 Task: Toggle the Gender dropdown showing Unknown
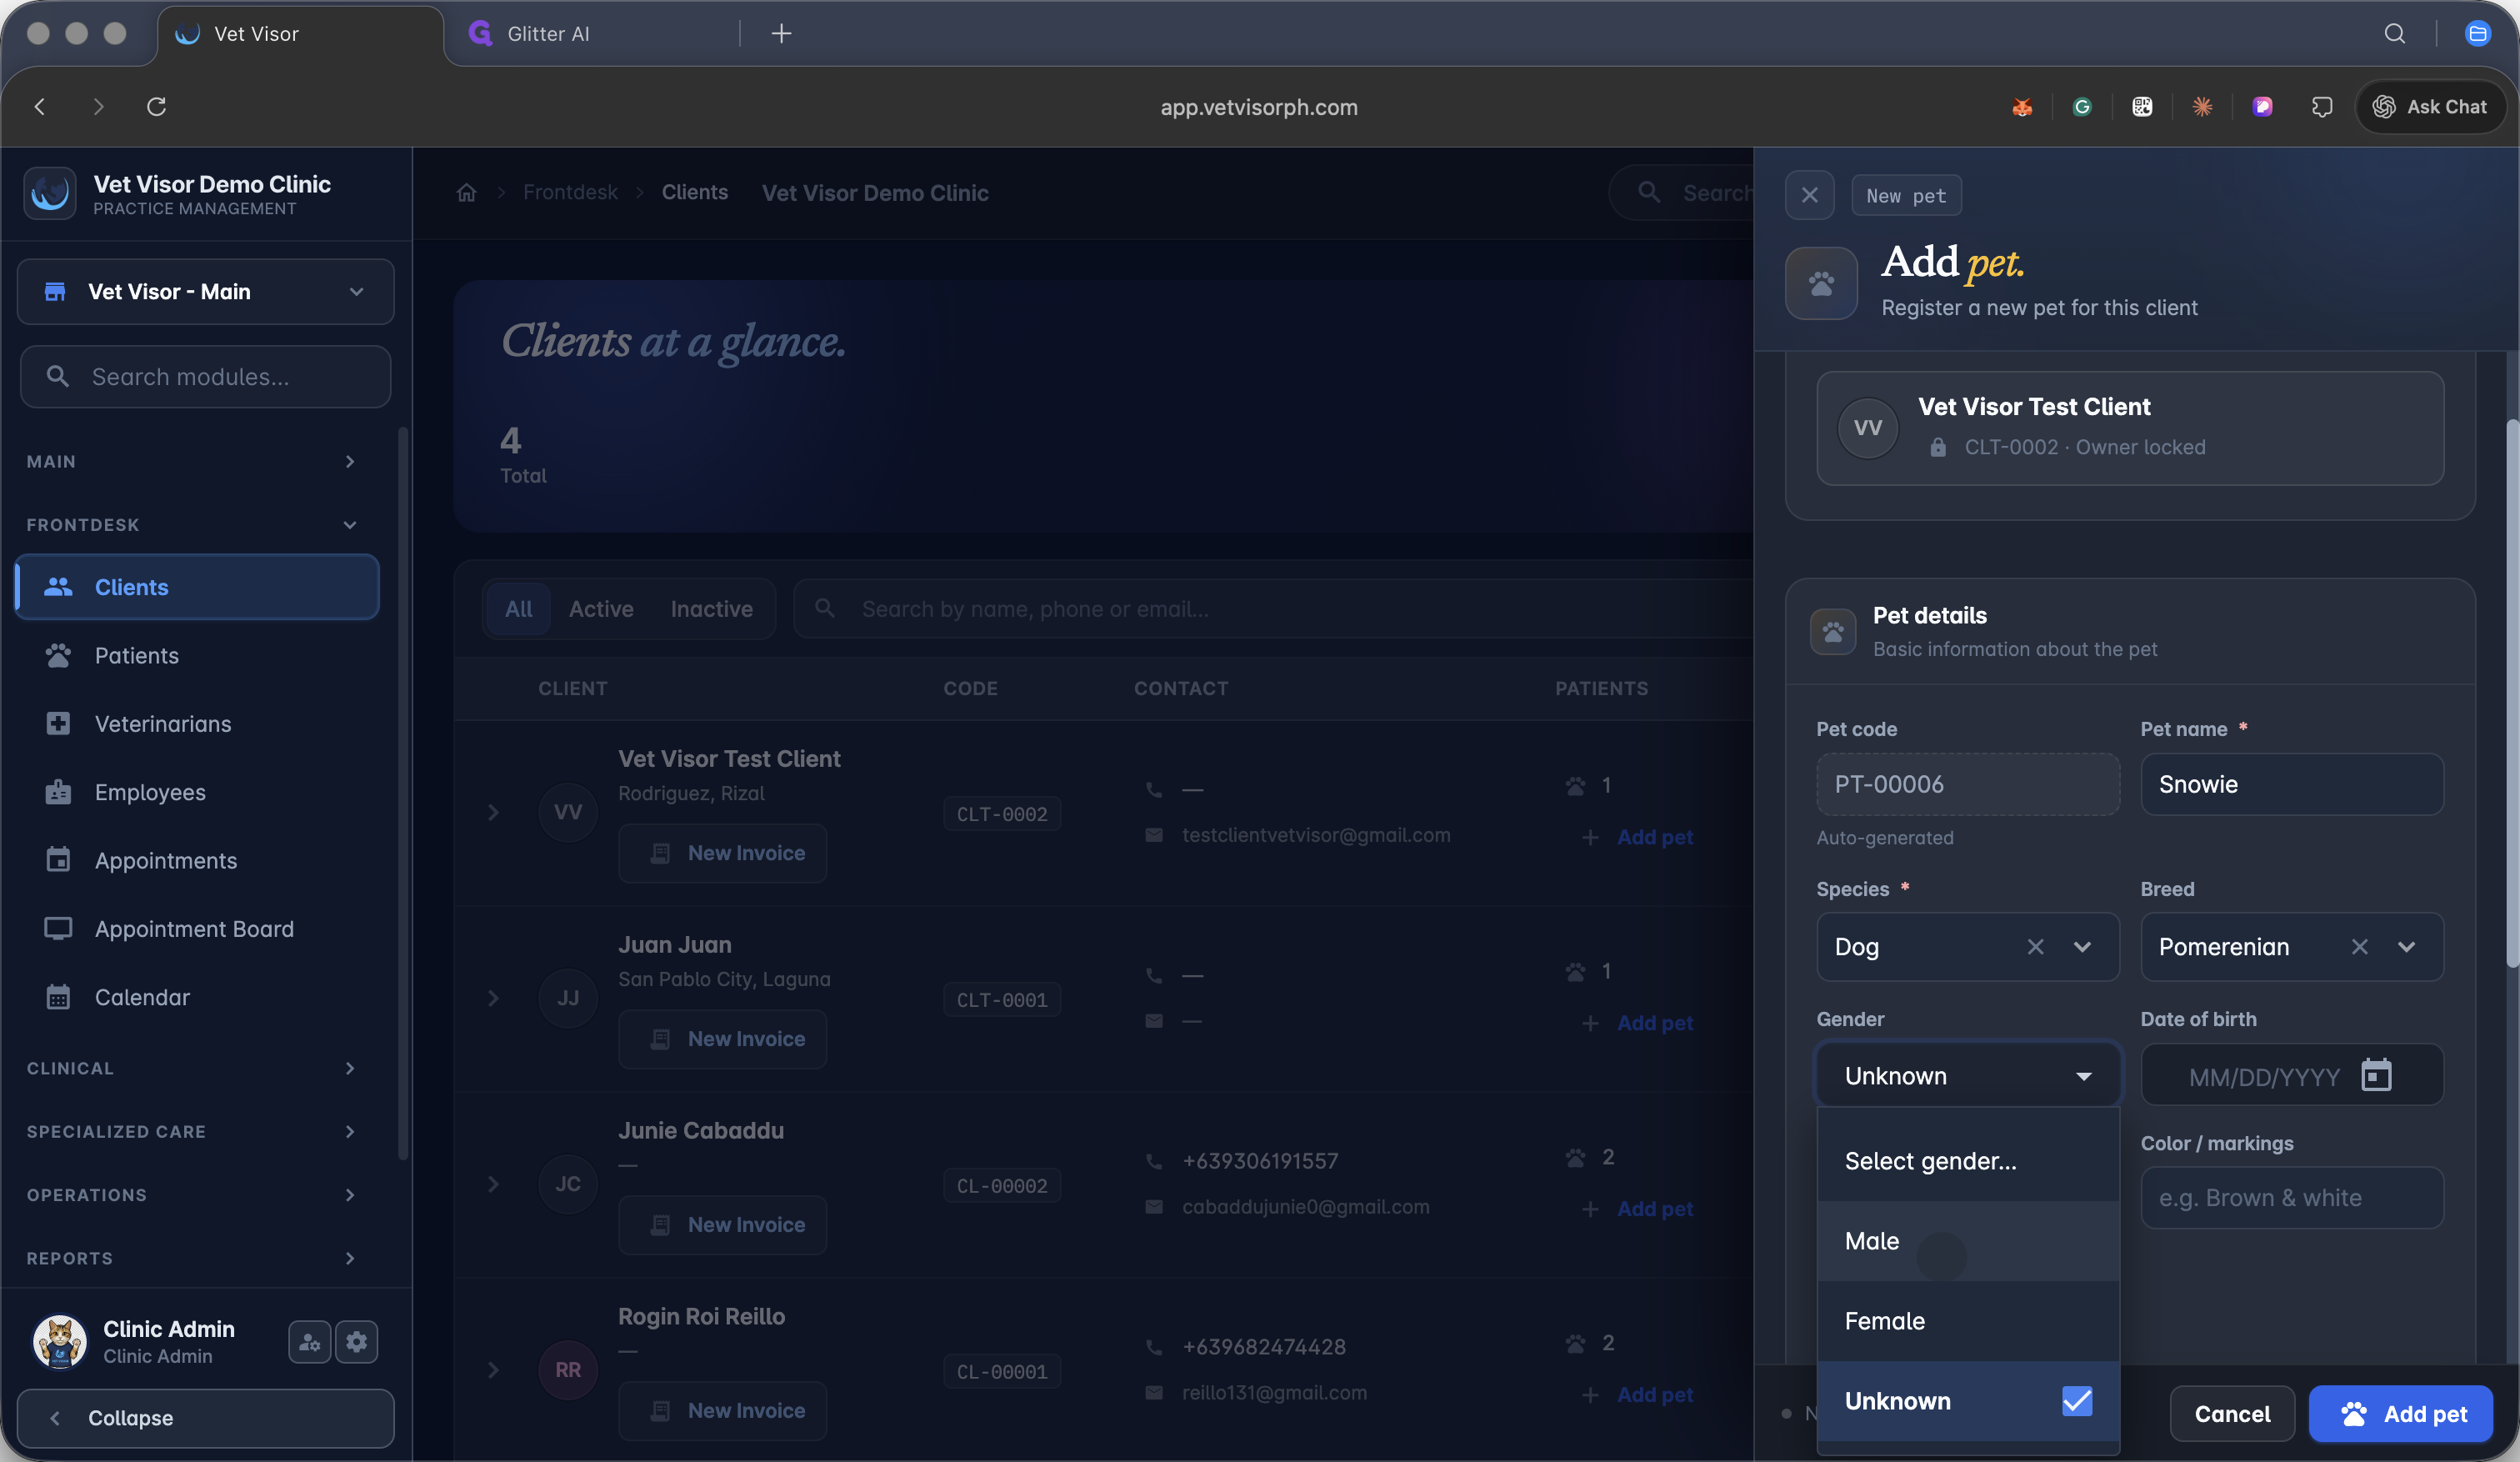pos(1967,1075)
